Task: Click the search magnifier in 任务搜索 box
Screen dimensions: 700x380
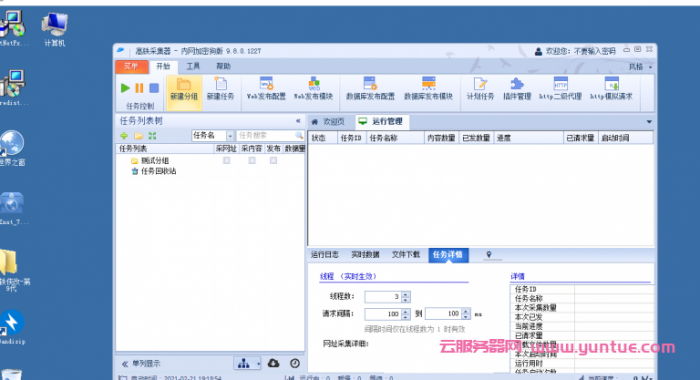Action: tap(299, 135)
